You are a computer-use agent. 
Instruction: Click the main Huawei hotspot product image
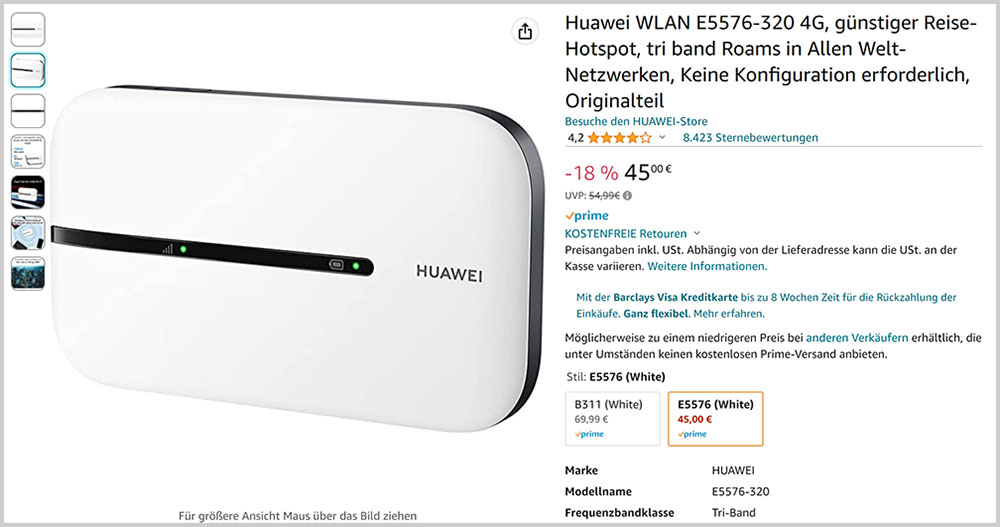click(x=297, y=258)
